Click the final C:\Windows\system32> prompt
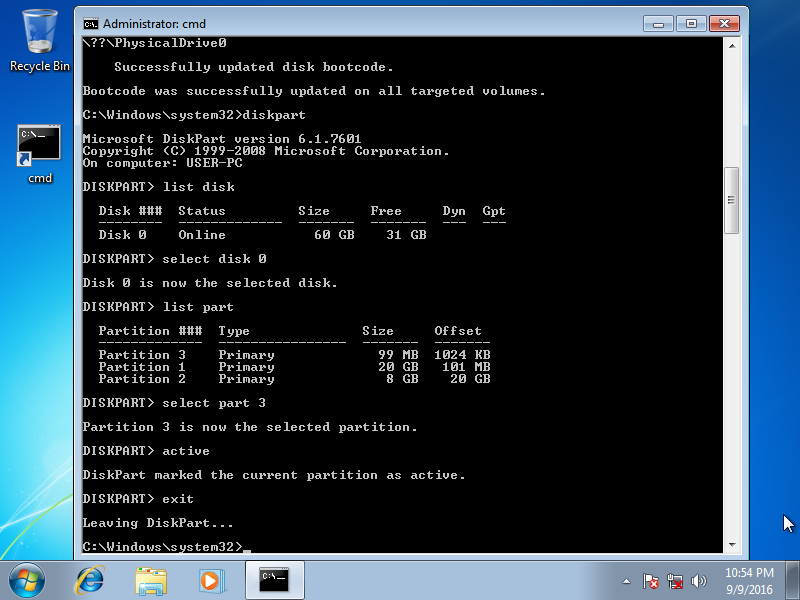 [163, 546]
